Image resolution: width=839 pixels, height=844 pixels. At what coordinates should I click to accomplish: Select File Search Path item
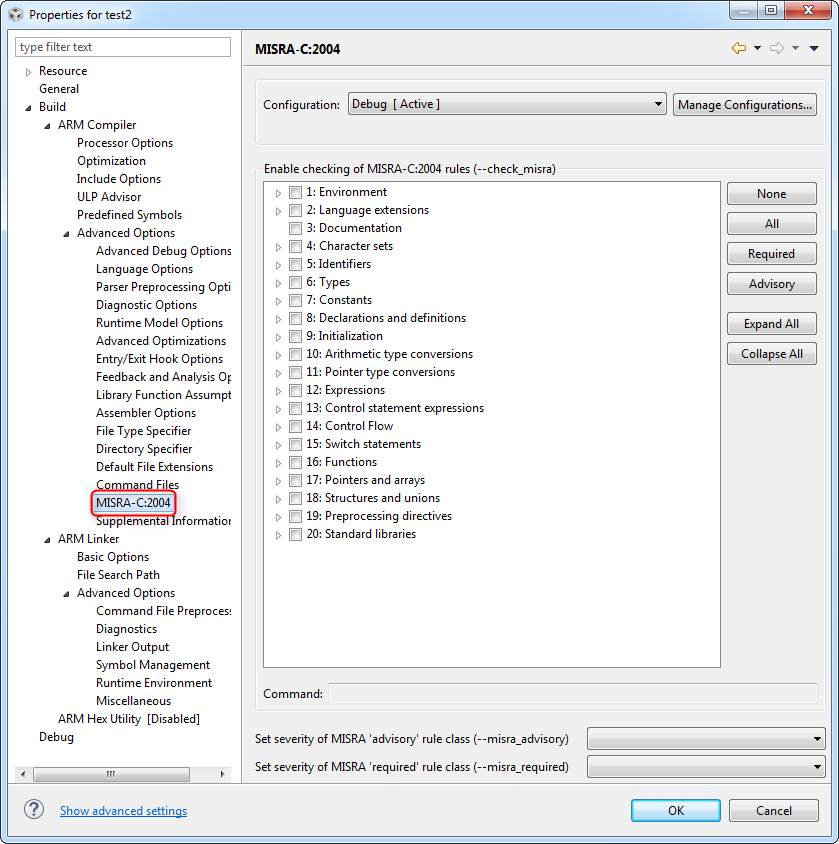click(118, 575)
